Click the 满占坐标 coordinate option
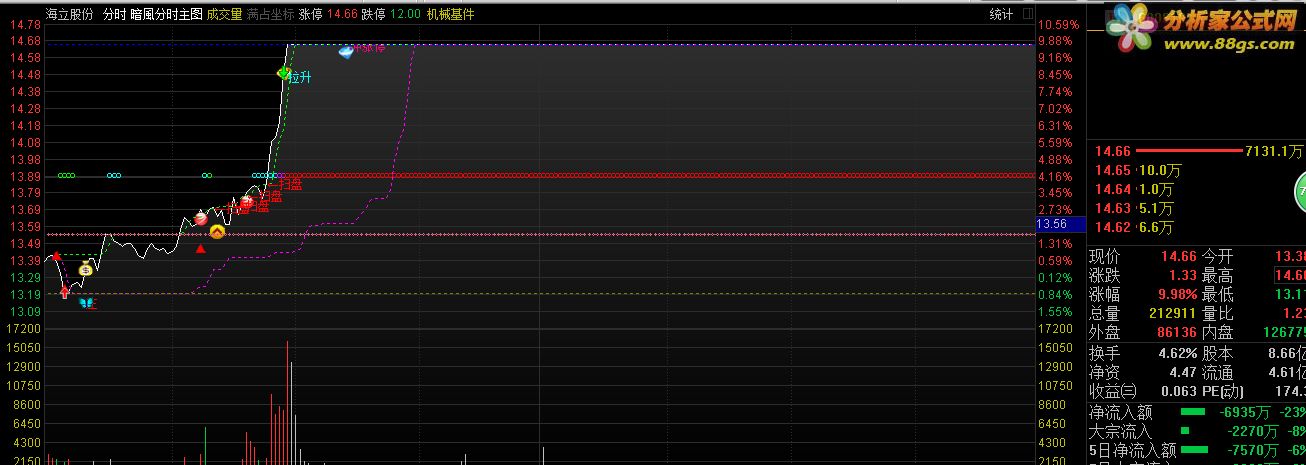This screenshot has width=1306, height=465. [x=271, y=14]
